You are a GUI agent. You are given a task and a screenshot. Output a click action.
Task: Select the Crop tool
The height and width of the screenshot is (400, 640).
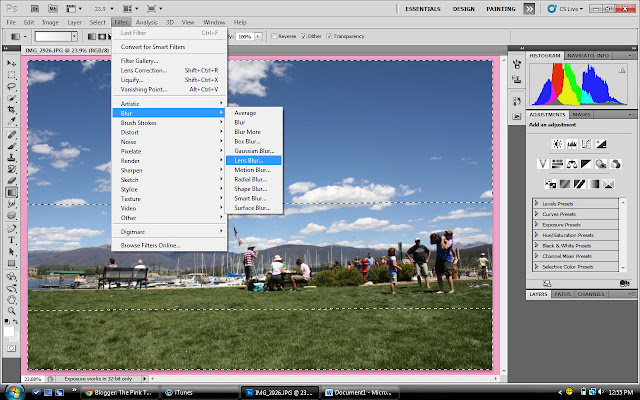pos(11,109)
